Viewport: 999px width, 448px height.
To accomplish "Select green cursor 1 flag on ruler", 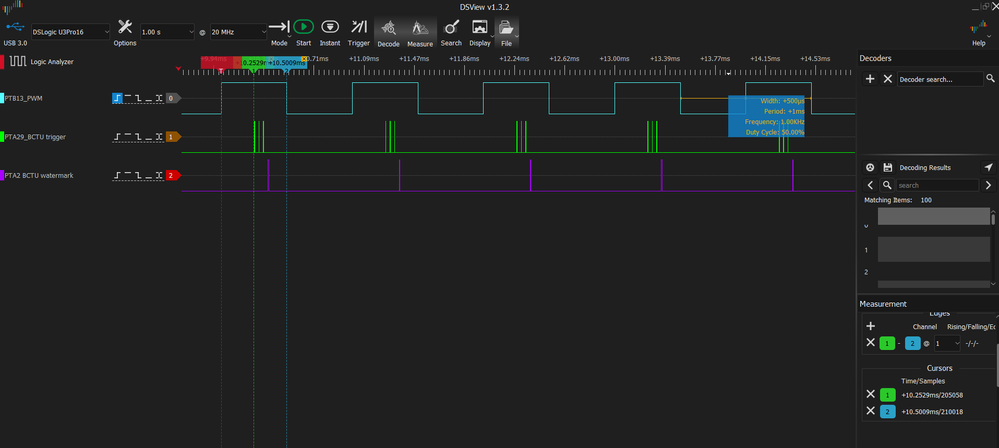I will (254, 62).
